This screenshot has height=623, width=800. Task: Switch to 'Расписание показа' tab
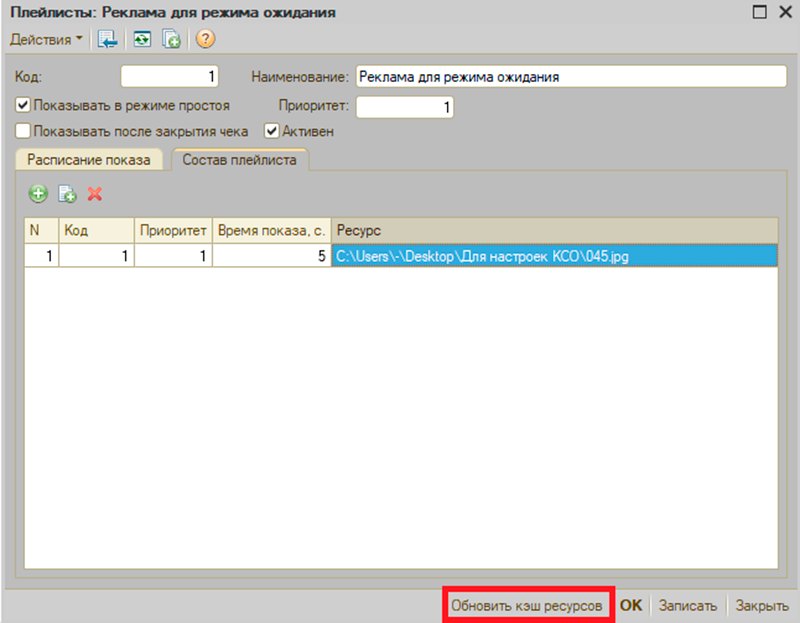click(x=89, y=160)
